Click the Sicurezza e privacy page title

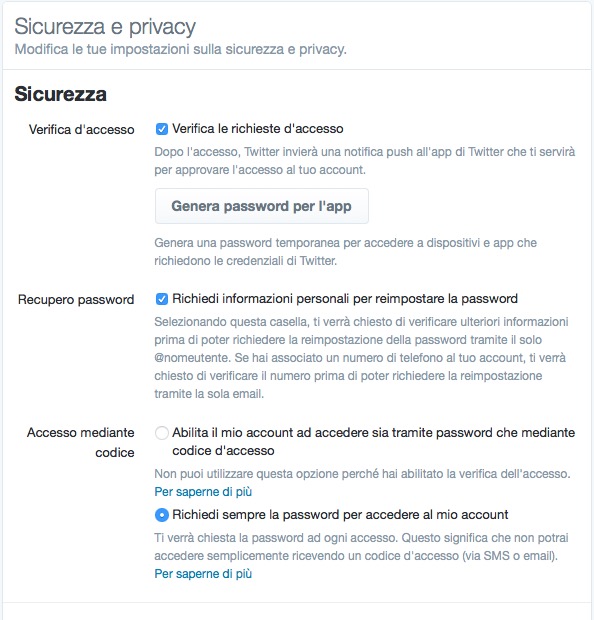click(105, 27)
